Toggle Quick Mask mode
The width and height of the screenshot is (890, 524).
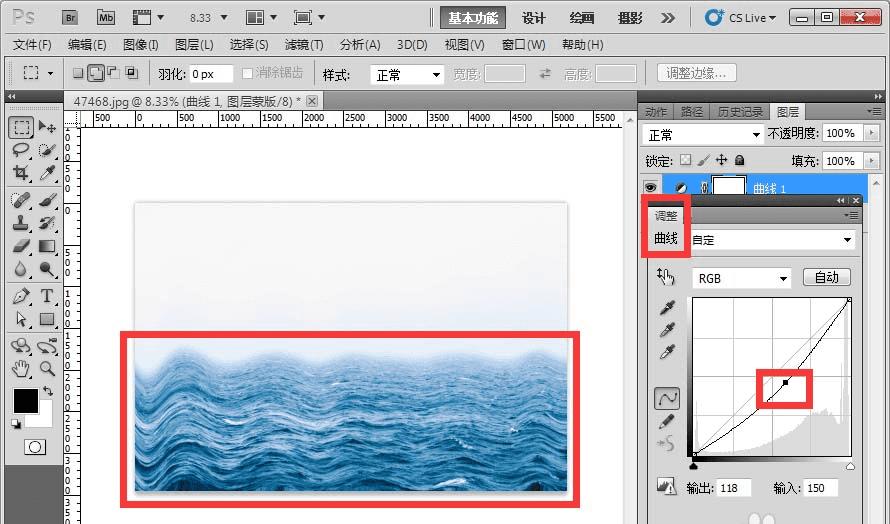tap(35, 447)
